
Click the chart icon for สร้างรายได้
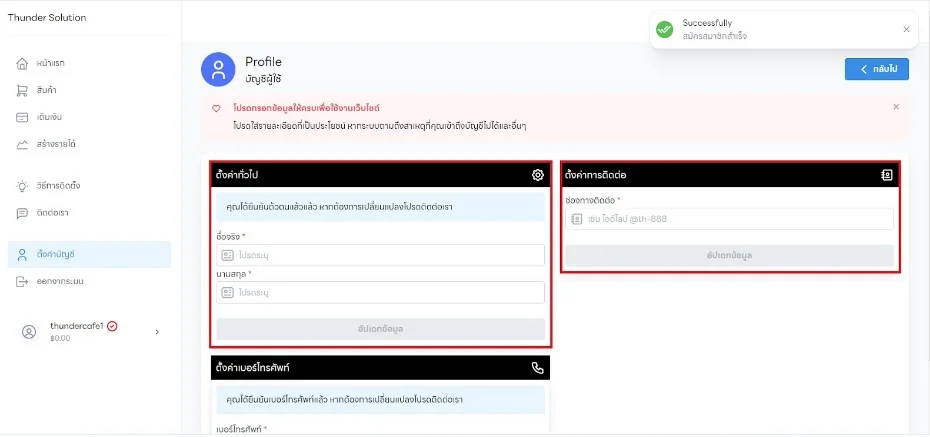(x=22, y=144)
